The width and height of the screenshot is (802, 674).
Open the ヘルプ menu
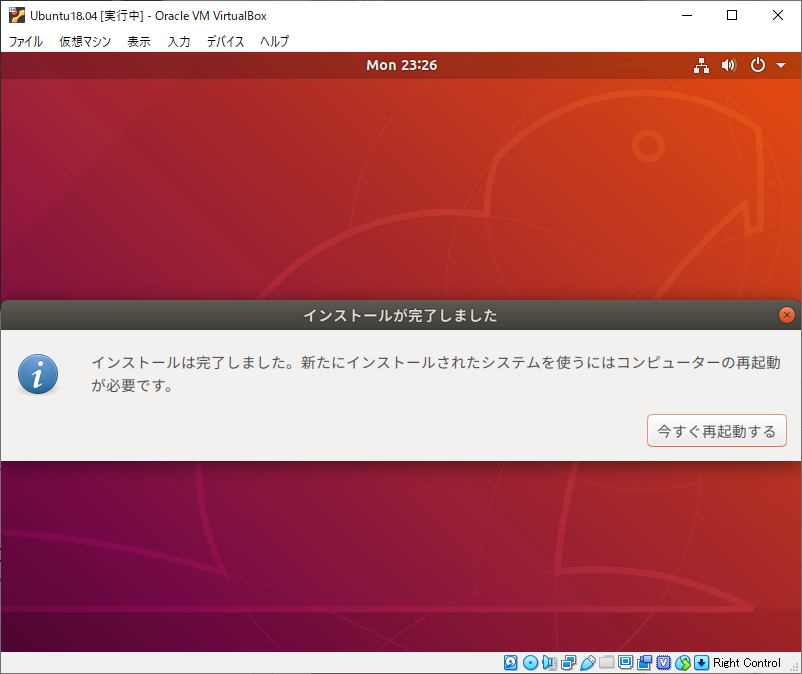click(274, 41)
